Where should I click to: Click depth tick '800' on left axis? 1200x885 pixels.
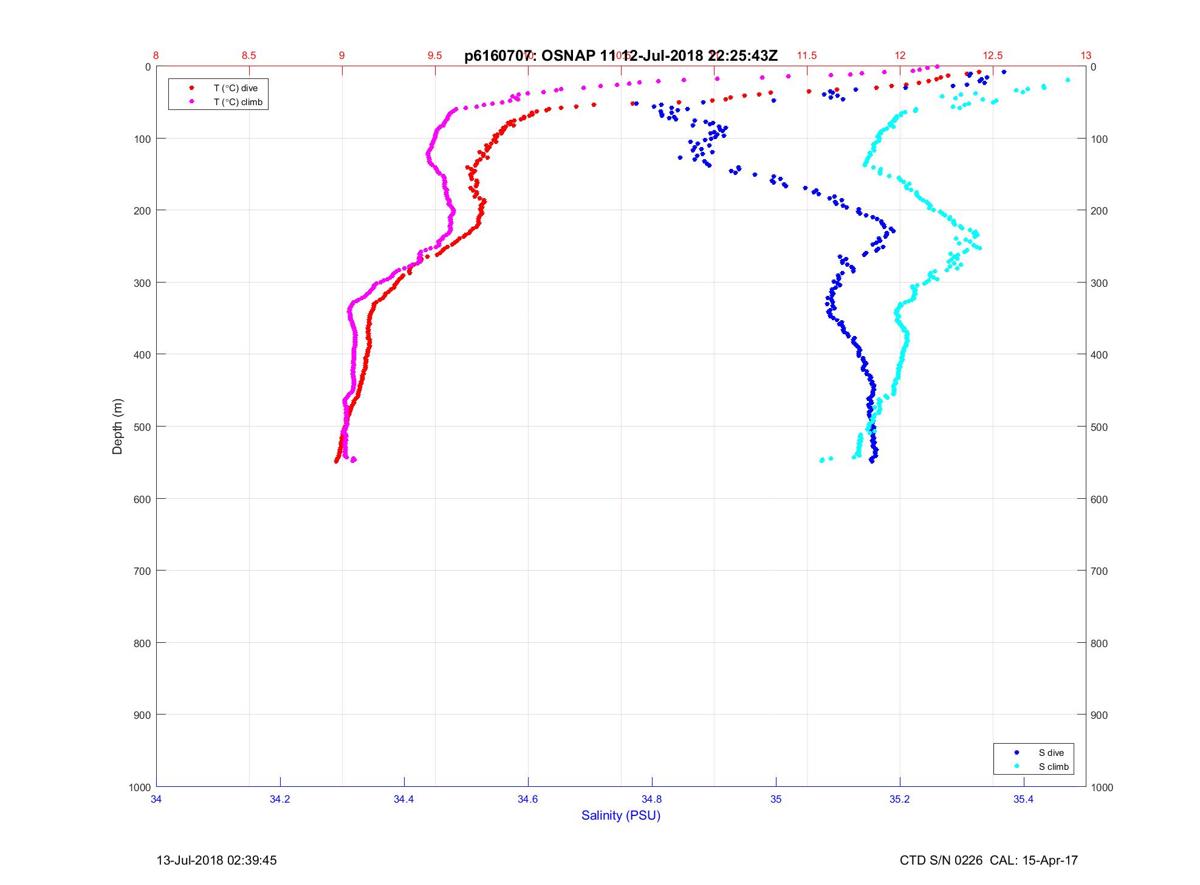point(141,643)
